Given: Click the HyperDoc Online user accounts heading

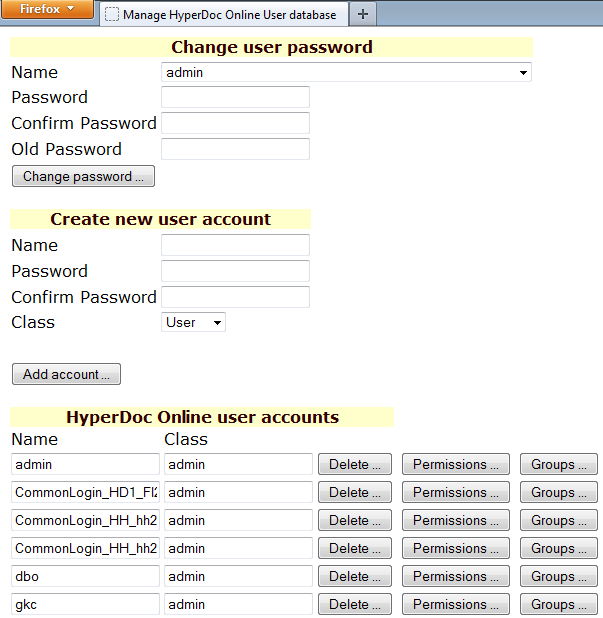Looking at the screenshot, I should (202, 417).
